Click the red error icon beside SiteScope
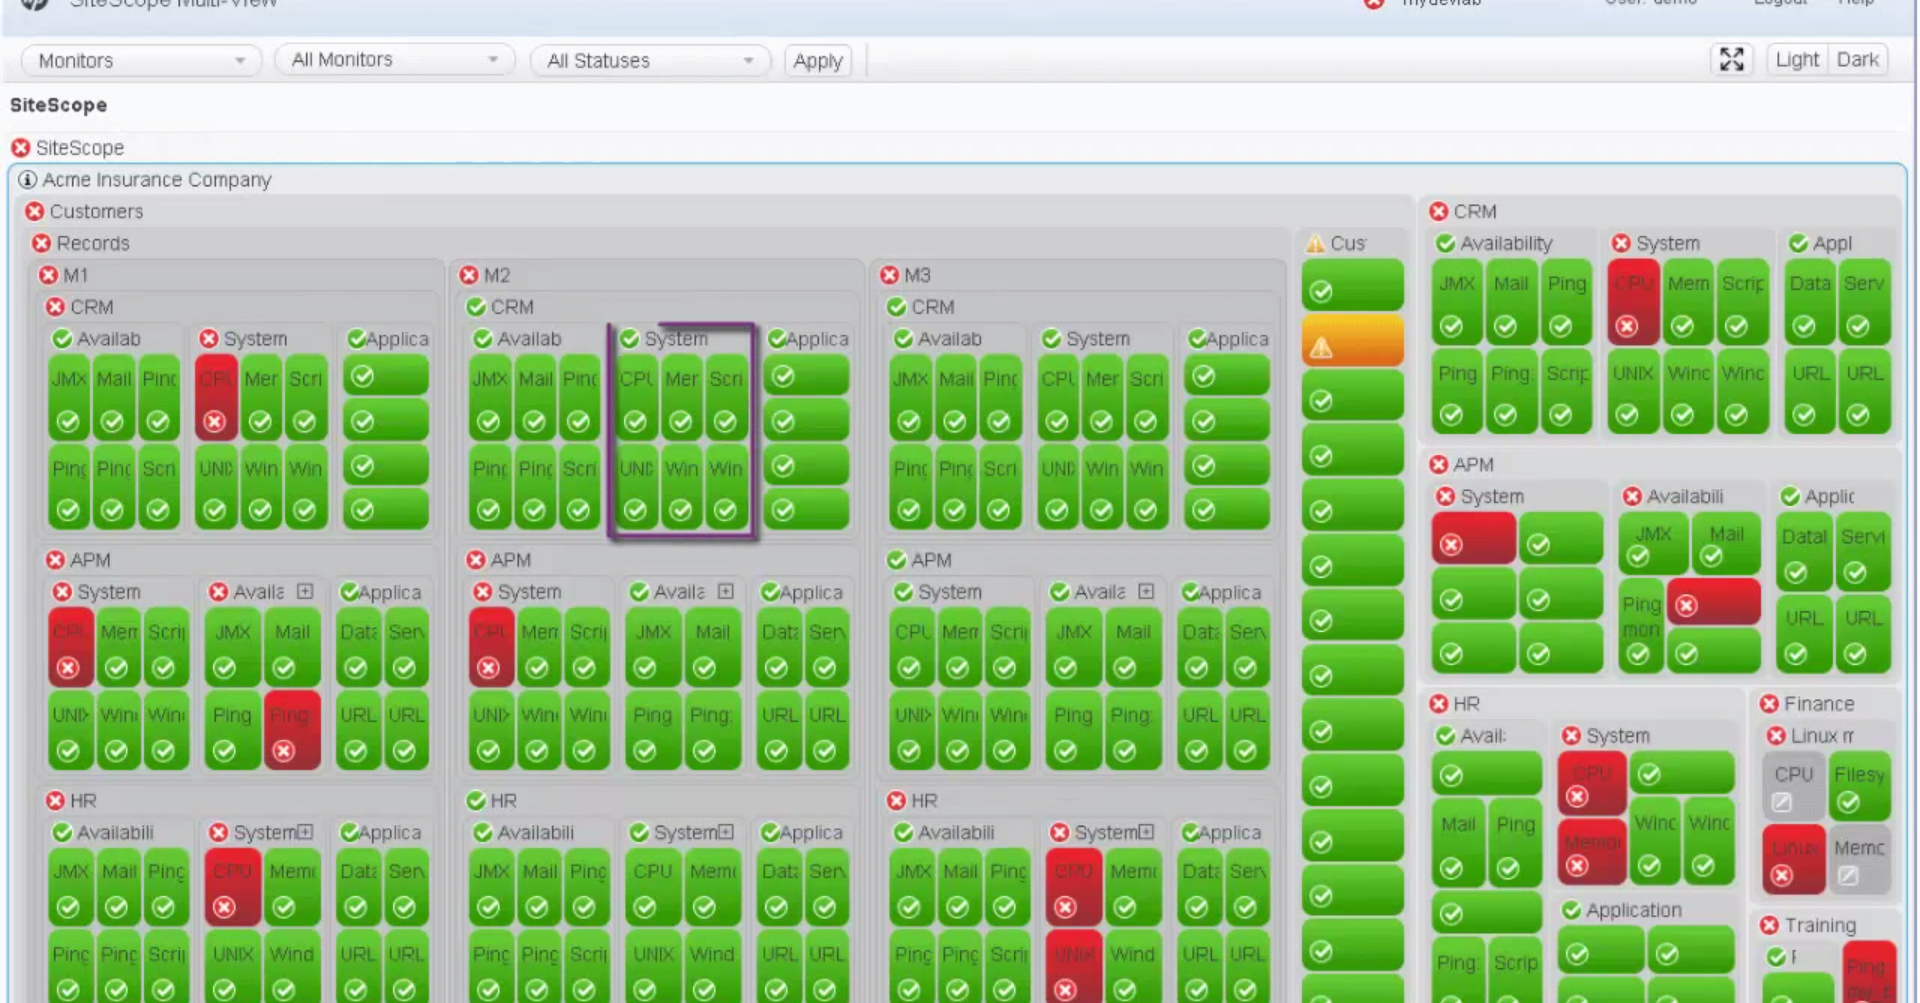Screen dimensions: 1920x1003 point(20,148)
